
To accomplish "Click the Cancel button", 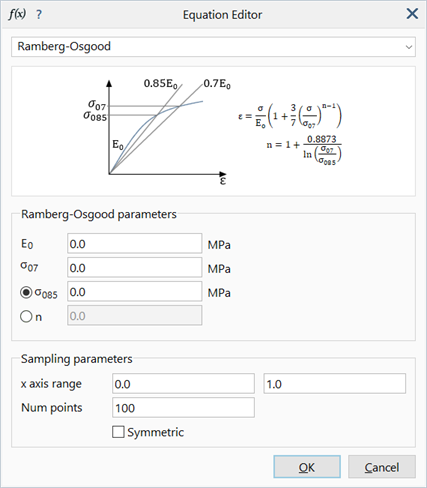I will [382, 467].
